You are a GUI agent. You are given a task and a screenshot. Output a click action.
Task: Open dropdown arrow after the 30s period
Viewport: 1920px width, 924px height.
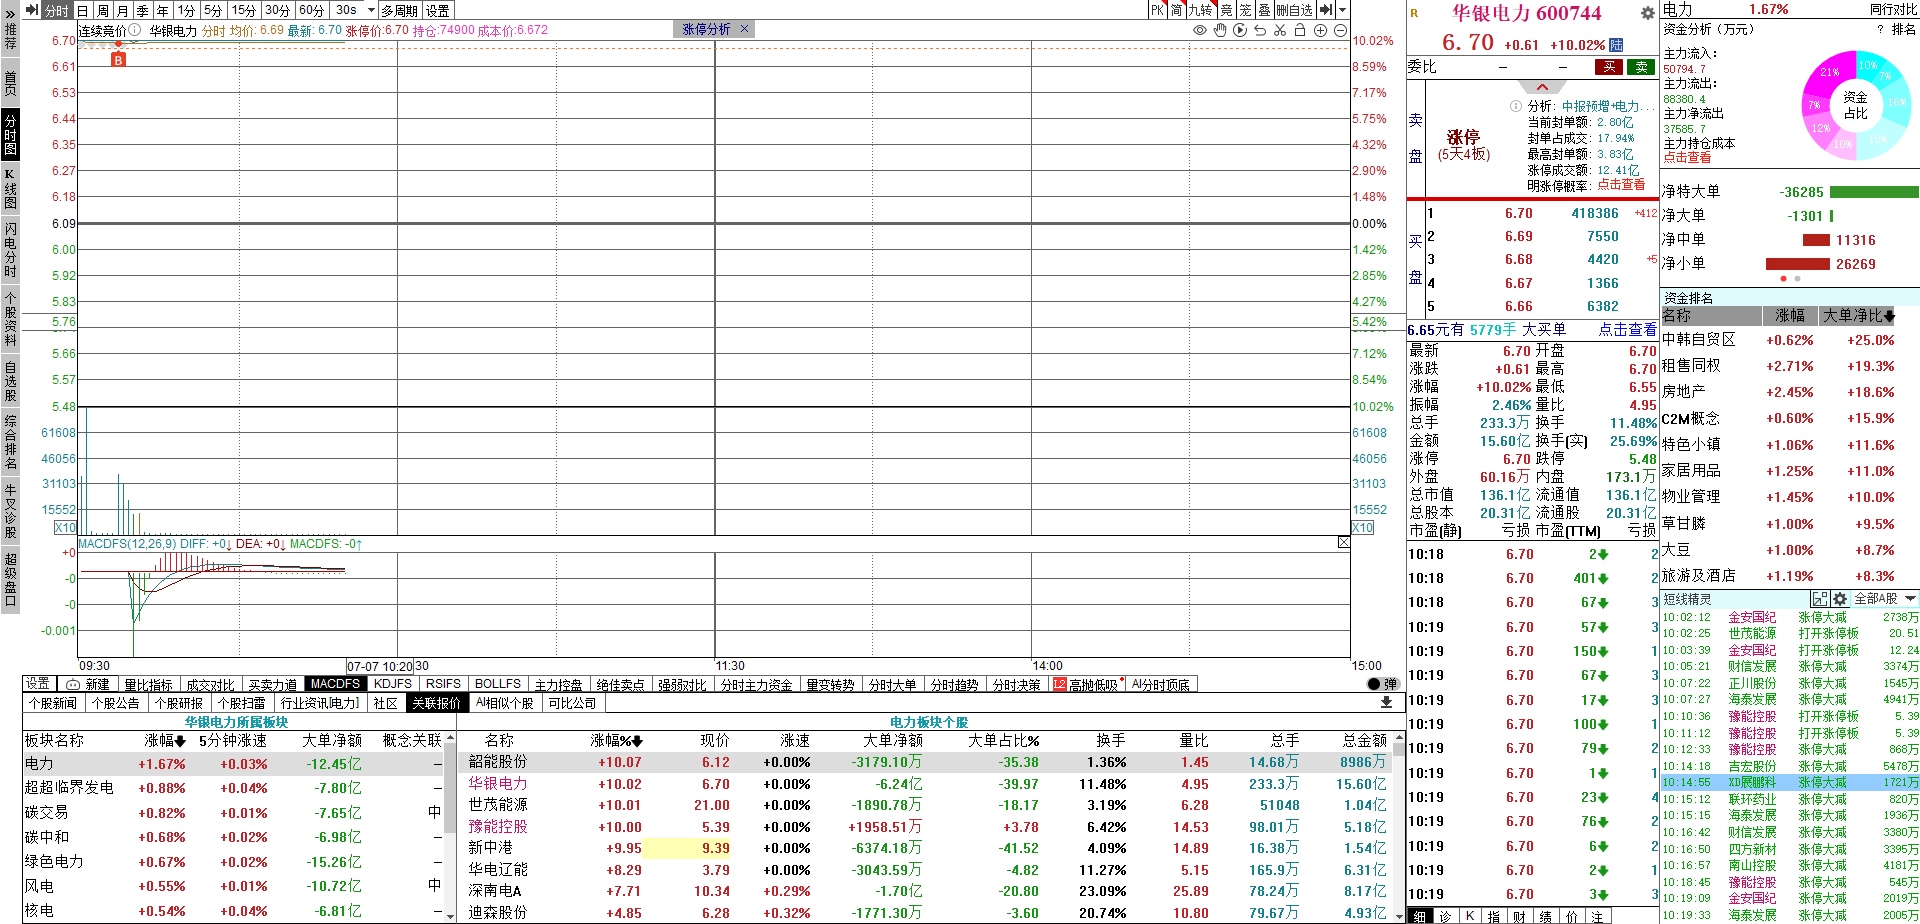tap(371, 10)
